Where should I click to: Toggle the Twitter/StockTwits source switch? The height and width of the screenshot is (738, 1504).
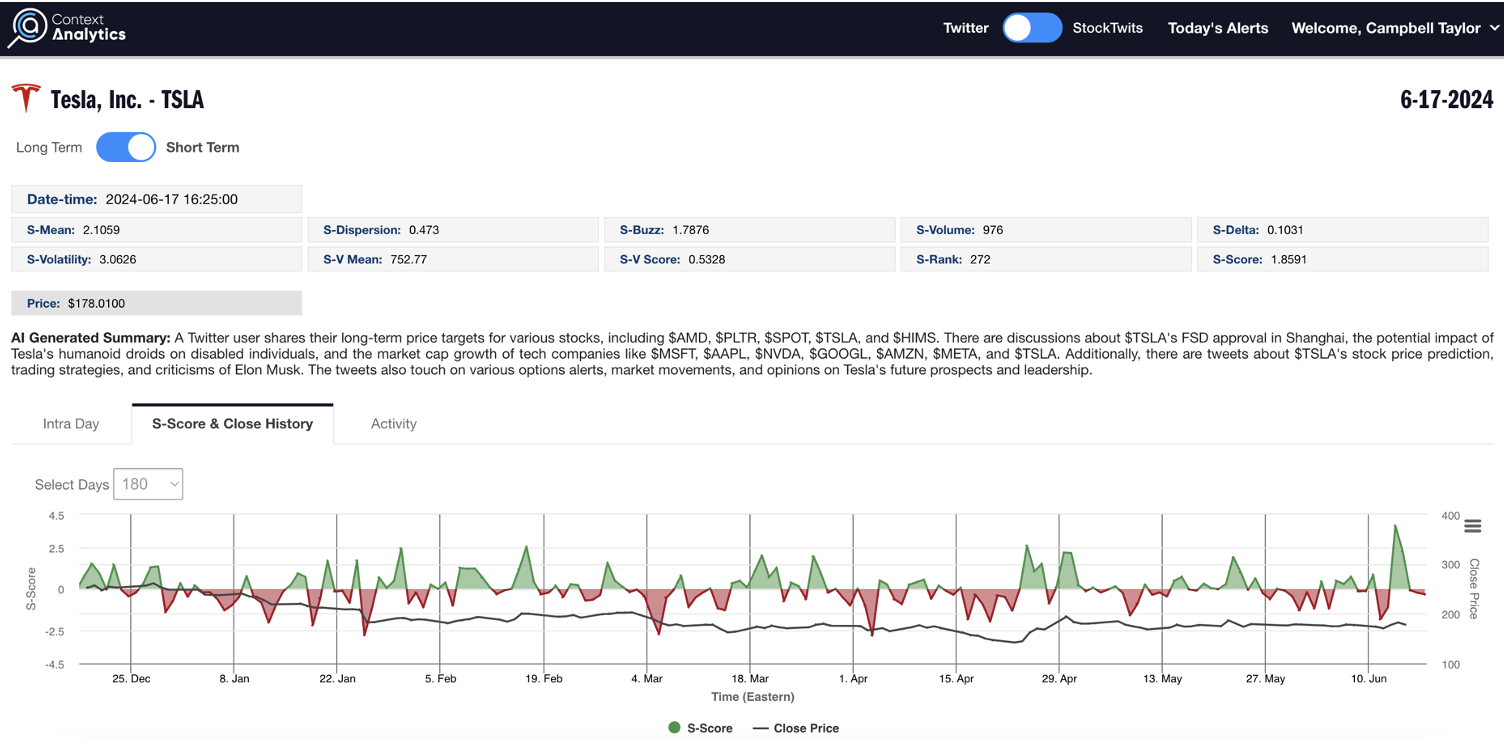pyautogui.click(x=1031, y=28)
